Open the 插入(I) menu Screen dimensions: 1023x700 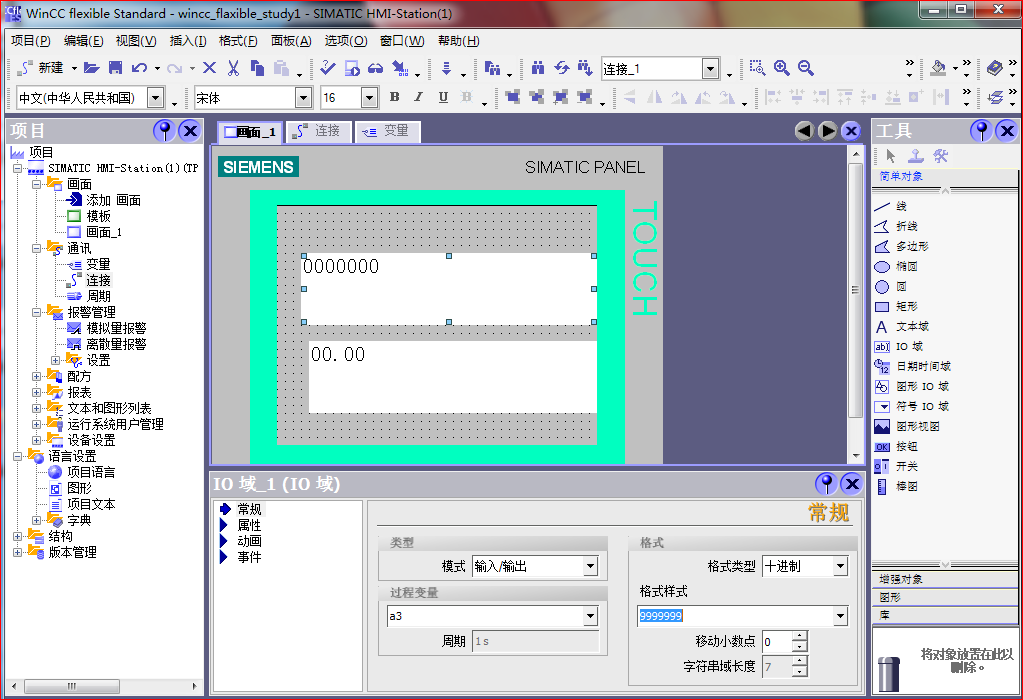click(188, 41)
